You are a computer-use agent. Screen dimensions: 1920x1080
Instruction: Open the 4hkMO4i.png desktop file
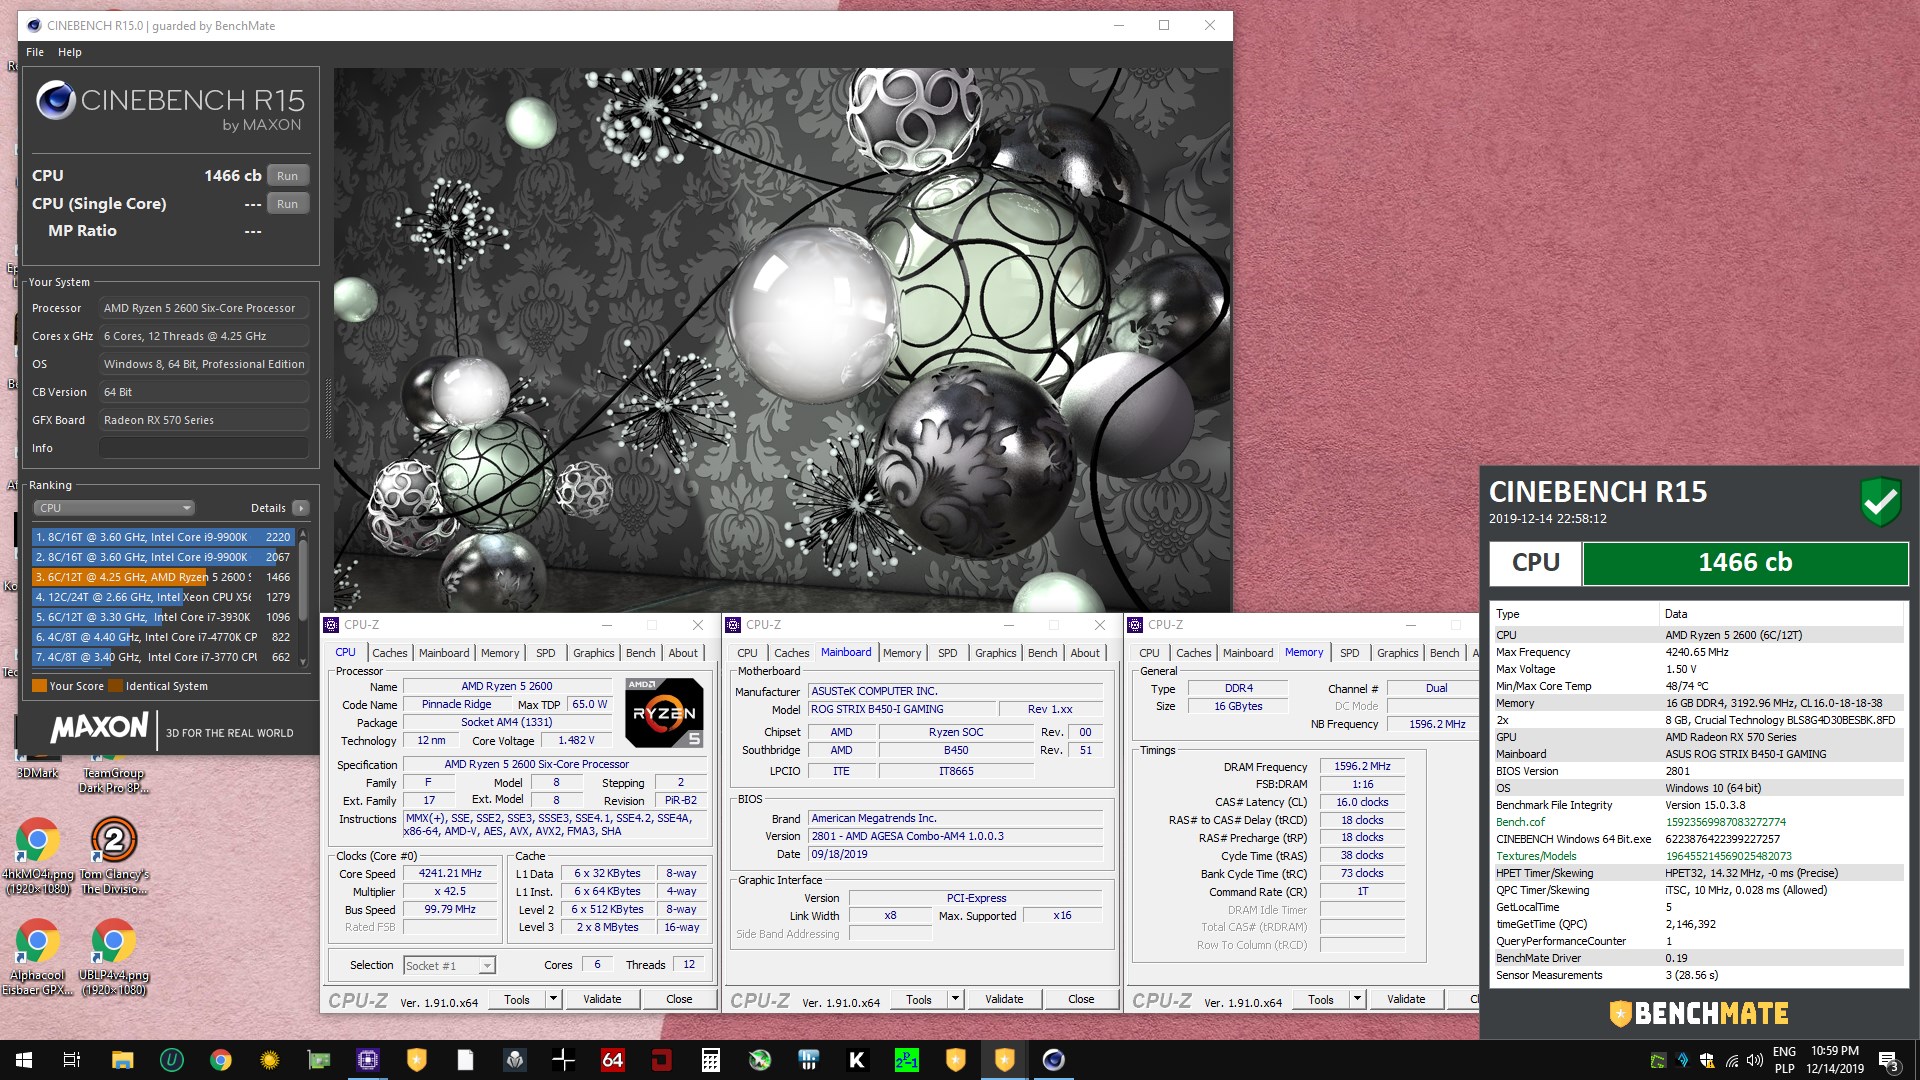pyautogui.click(x=37, y=856)
